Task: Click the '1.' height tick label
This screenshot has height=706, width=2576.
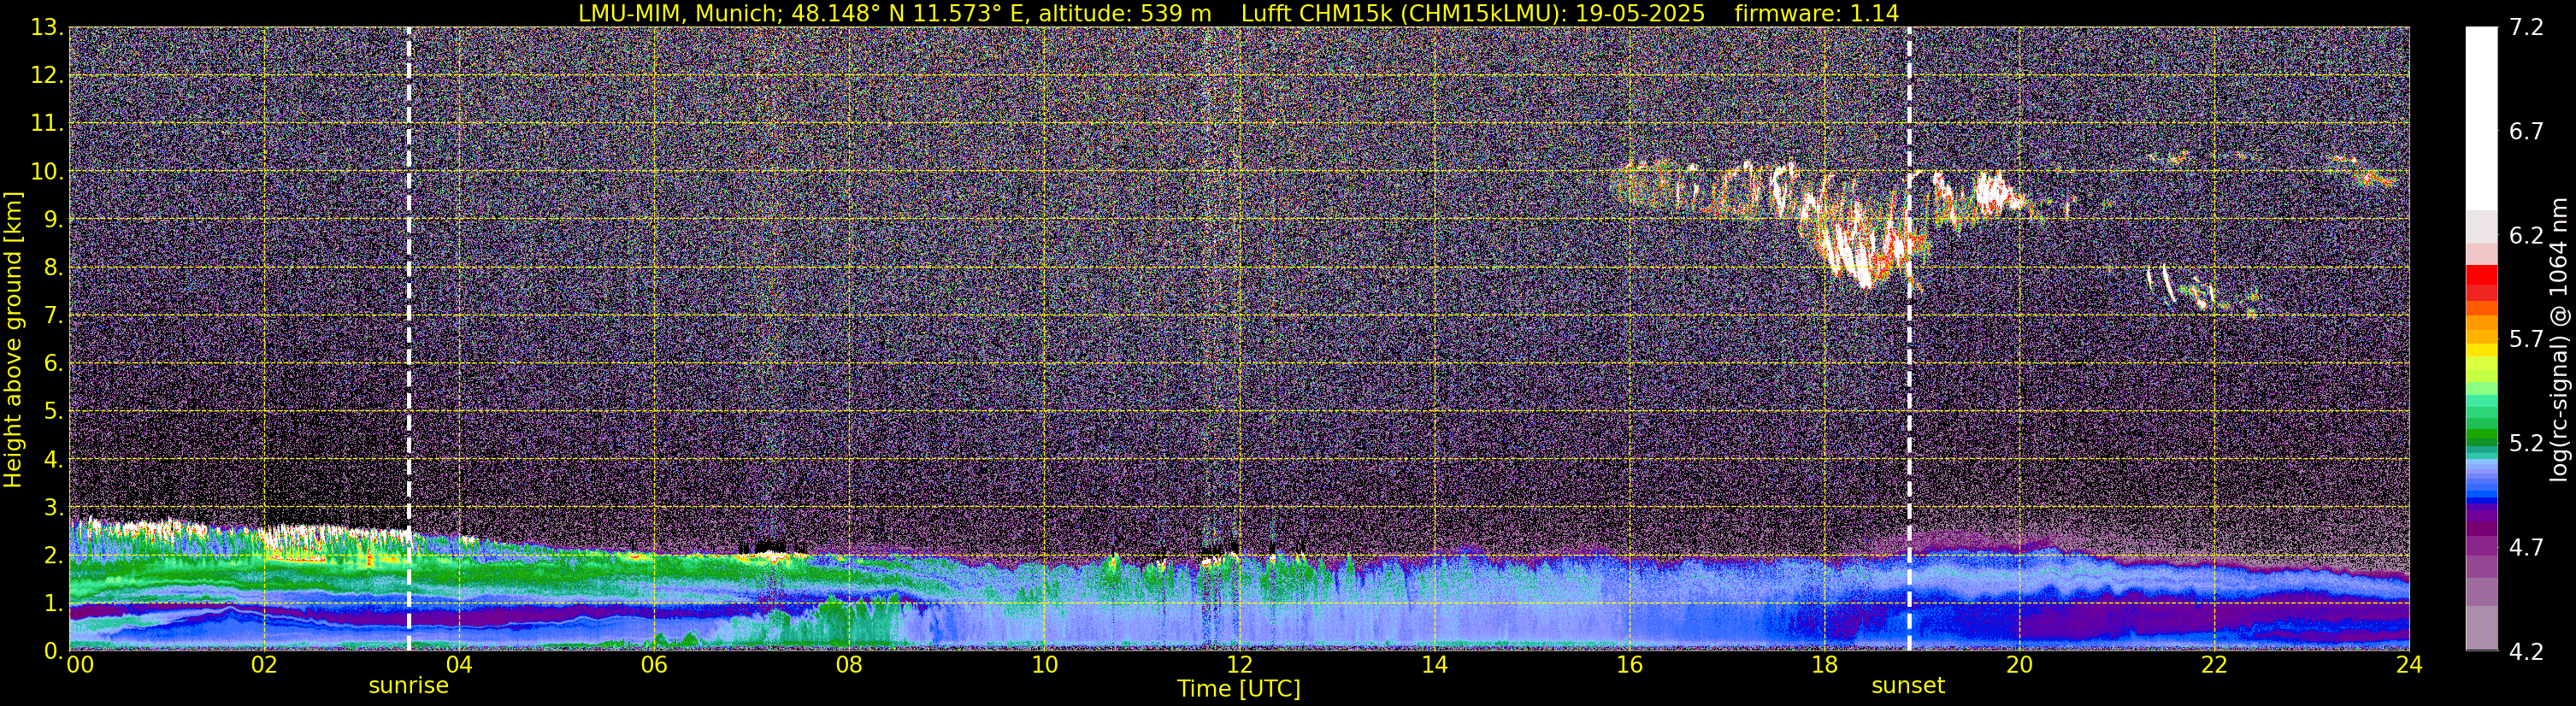Action: point(53,604)
